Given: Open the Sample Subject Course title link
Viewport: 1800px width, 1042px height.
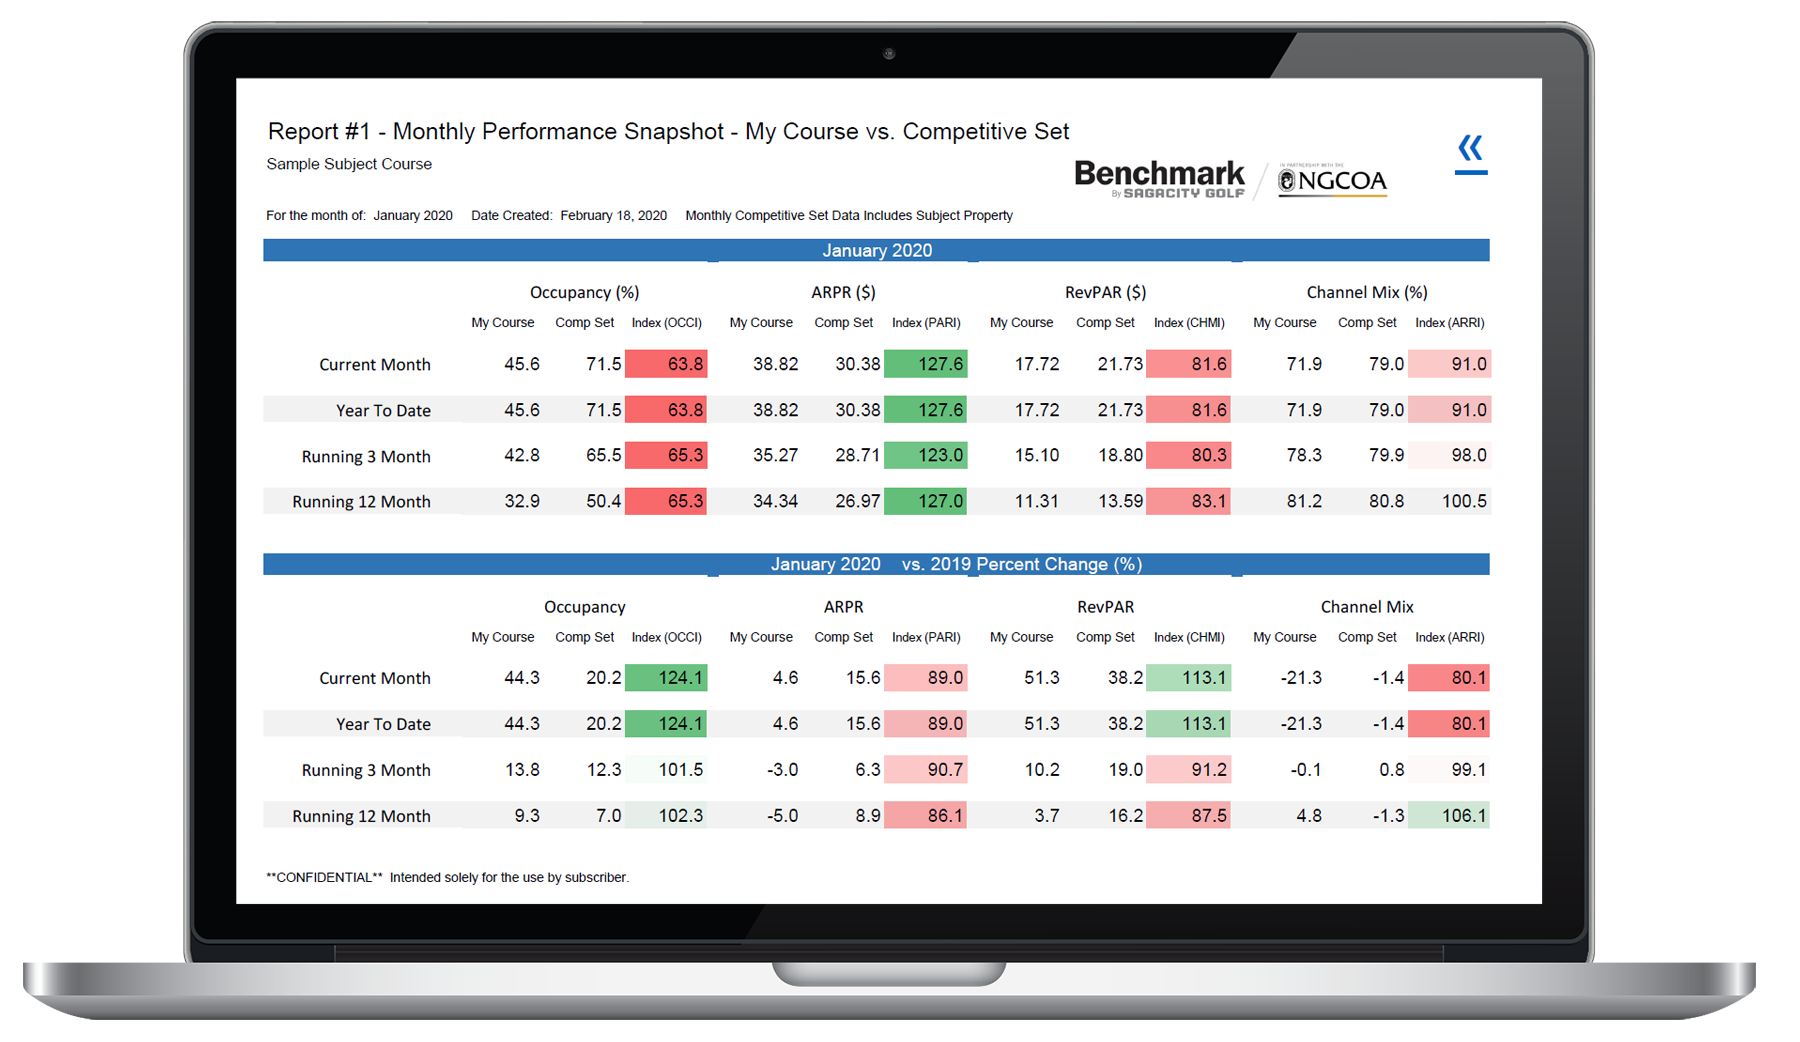Looking at the screenshot, I should pyautogui.click(x=348, y=163).
